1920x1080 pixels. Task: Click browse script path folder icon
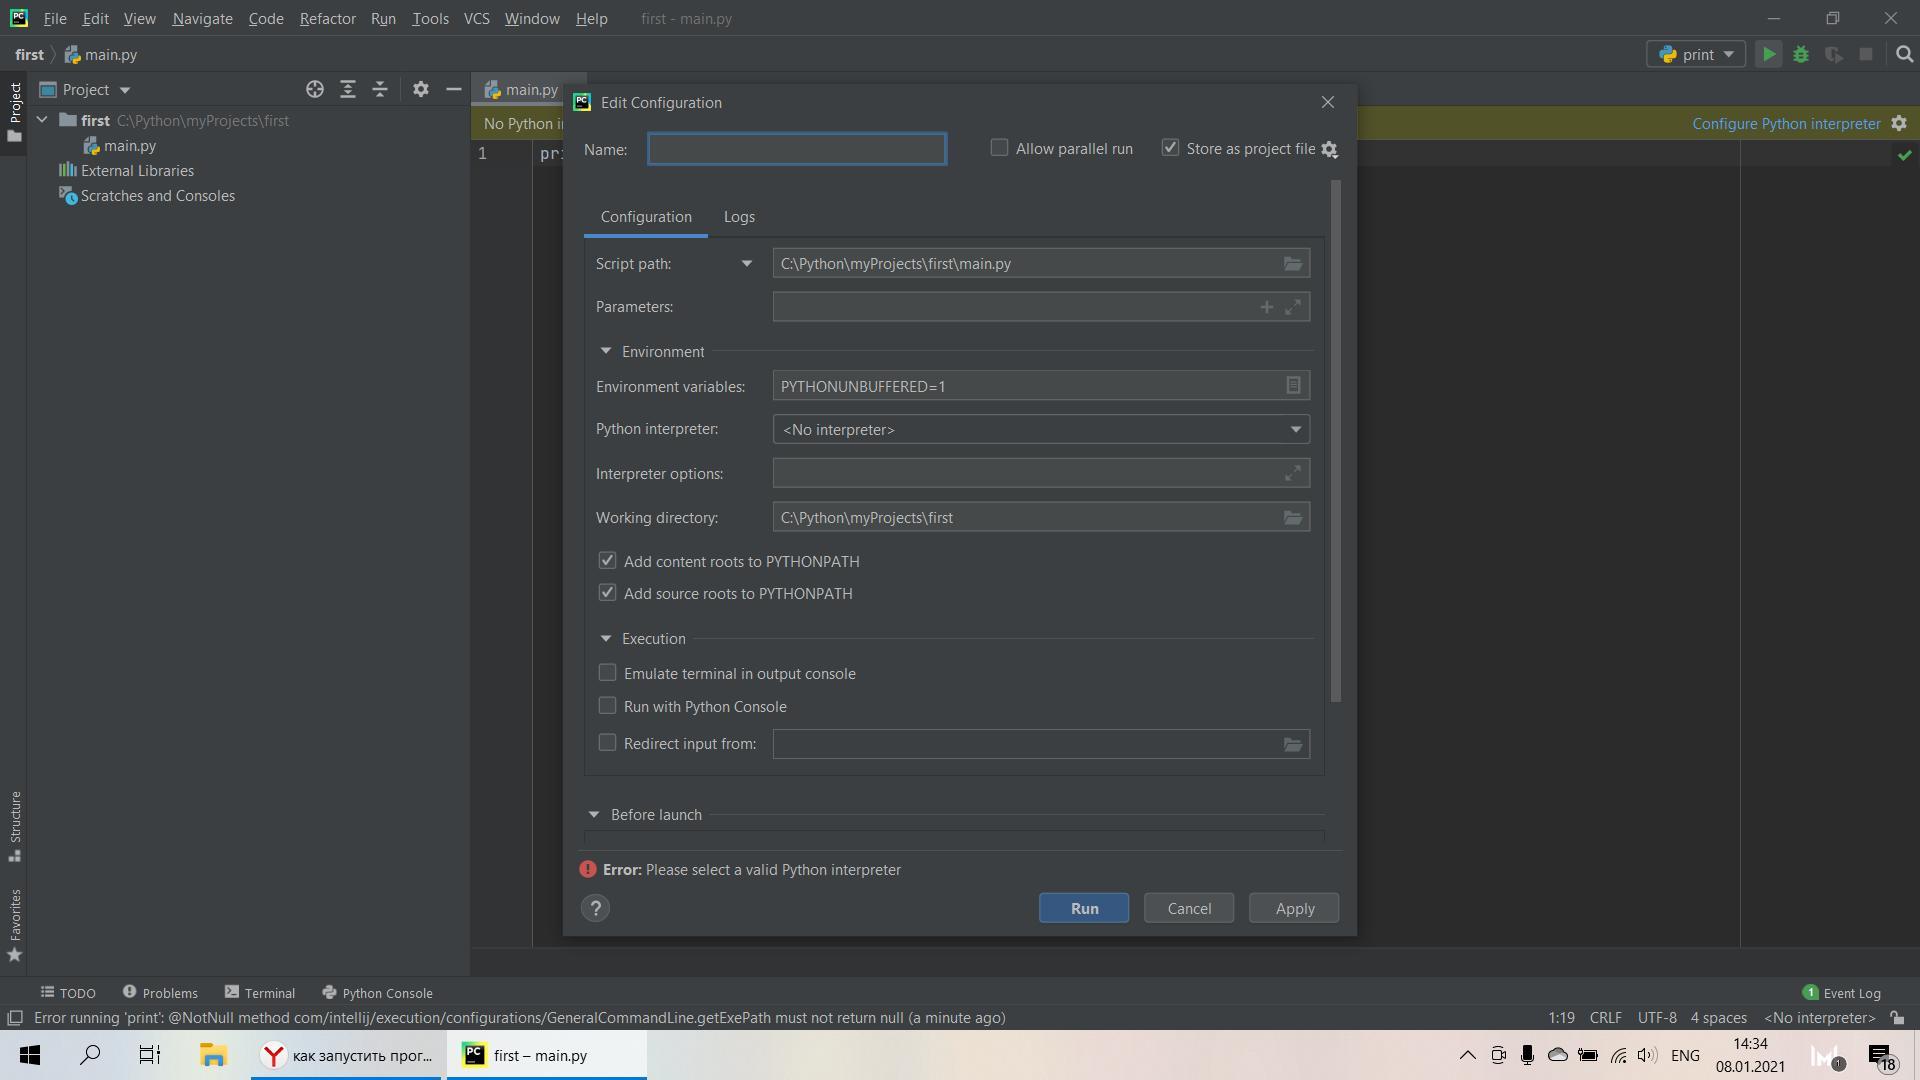(x=1292, y=264)
